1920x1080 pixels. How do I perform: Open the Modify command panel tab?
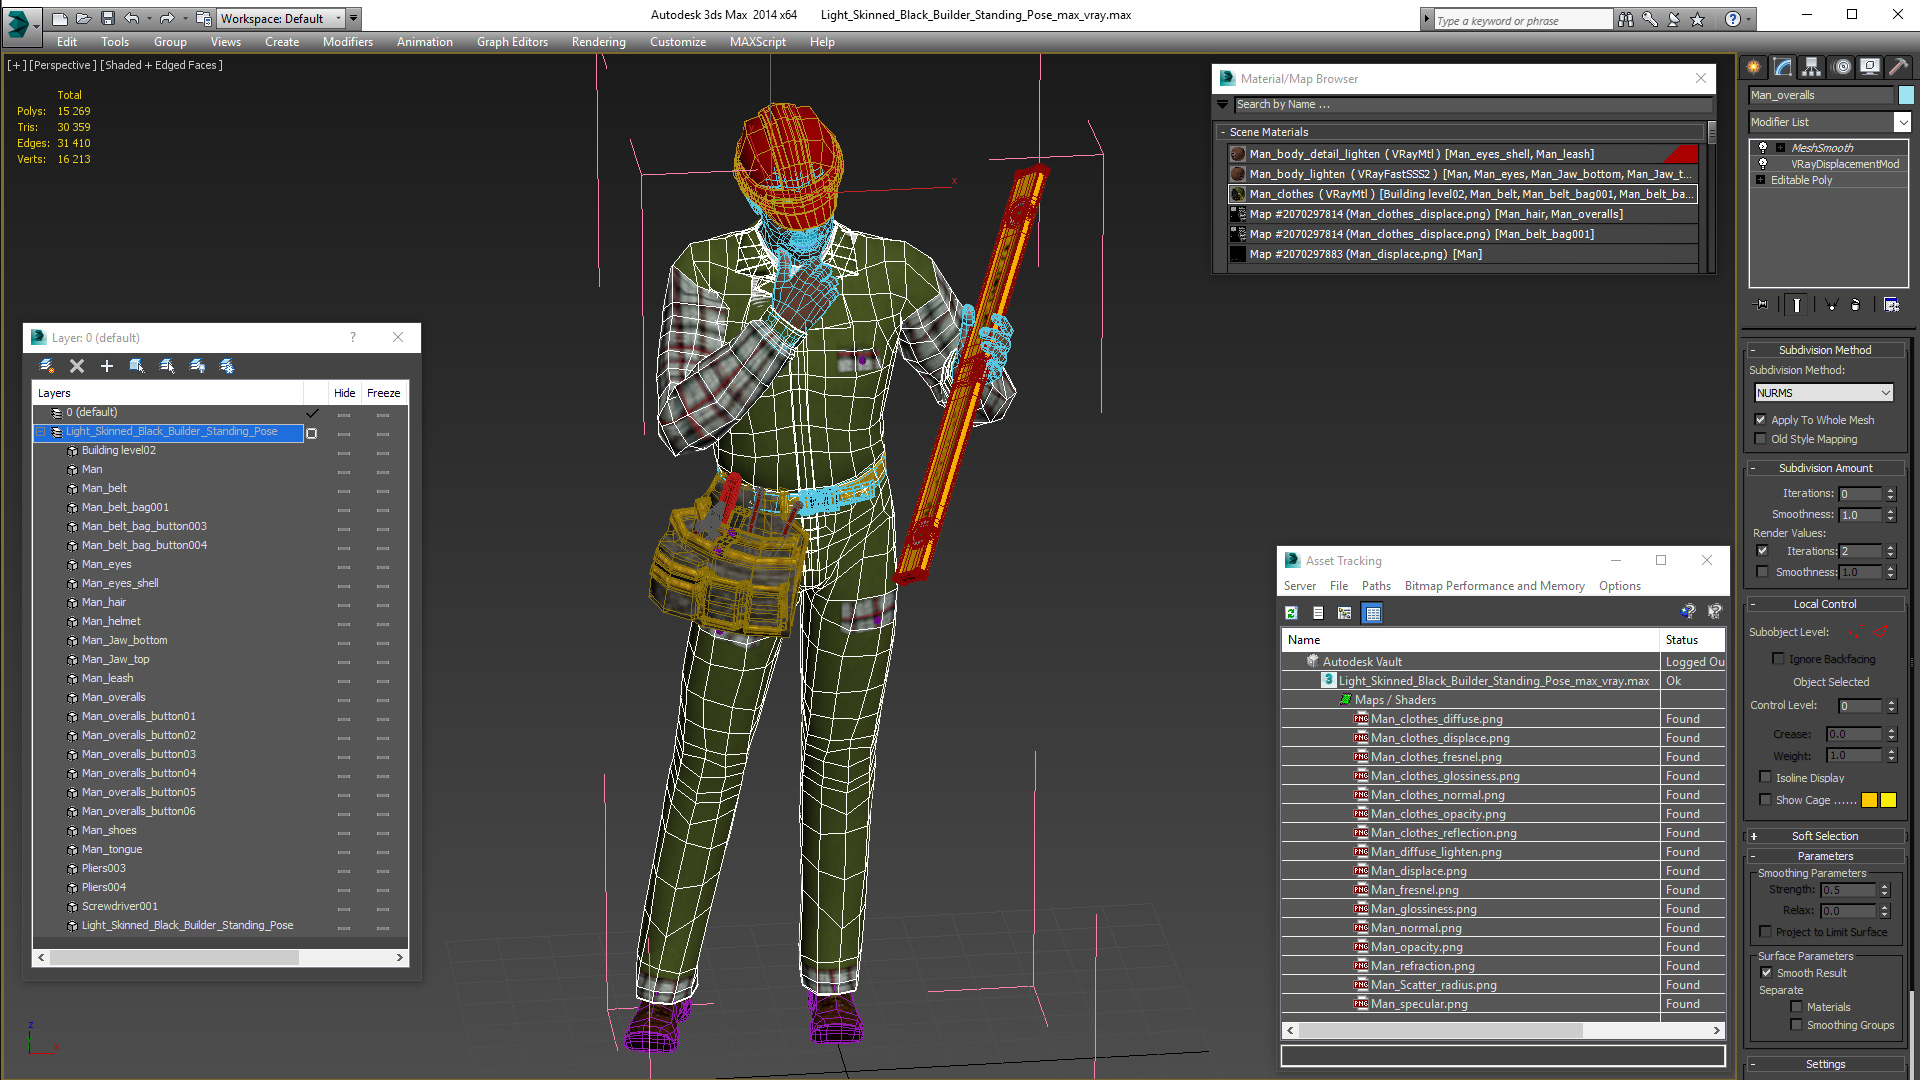click(1783, 67)
